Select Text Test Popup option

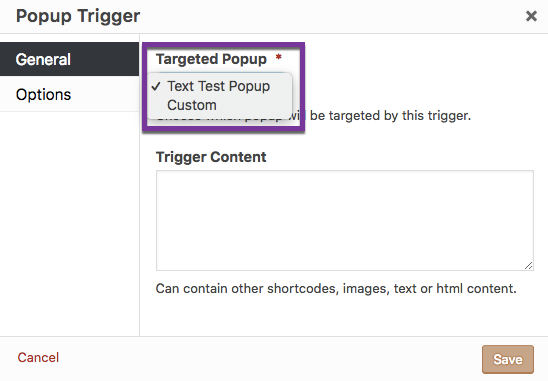click(x=219, y=86)
